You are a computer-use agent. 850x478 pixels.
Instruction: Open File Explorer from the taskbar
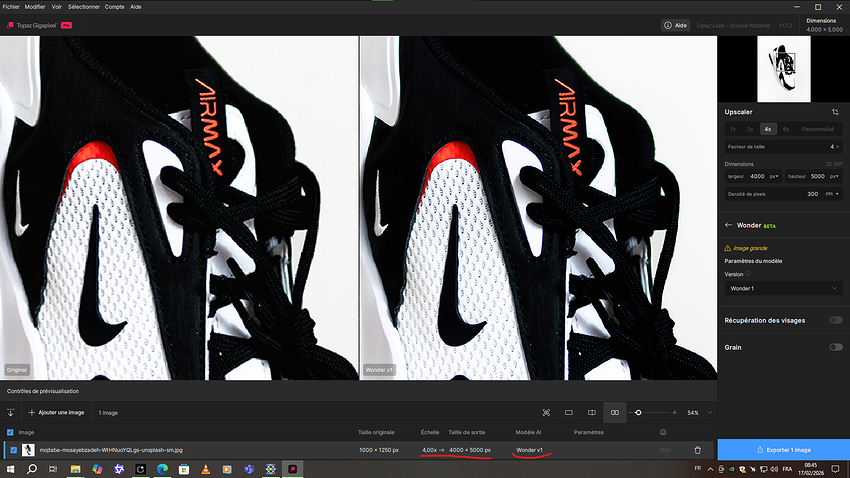tap(75, 469)
